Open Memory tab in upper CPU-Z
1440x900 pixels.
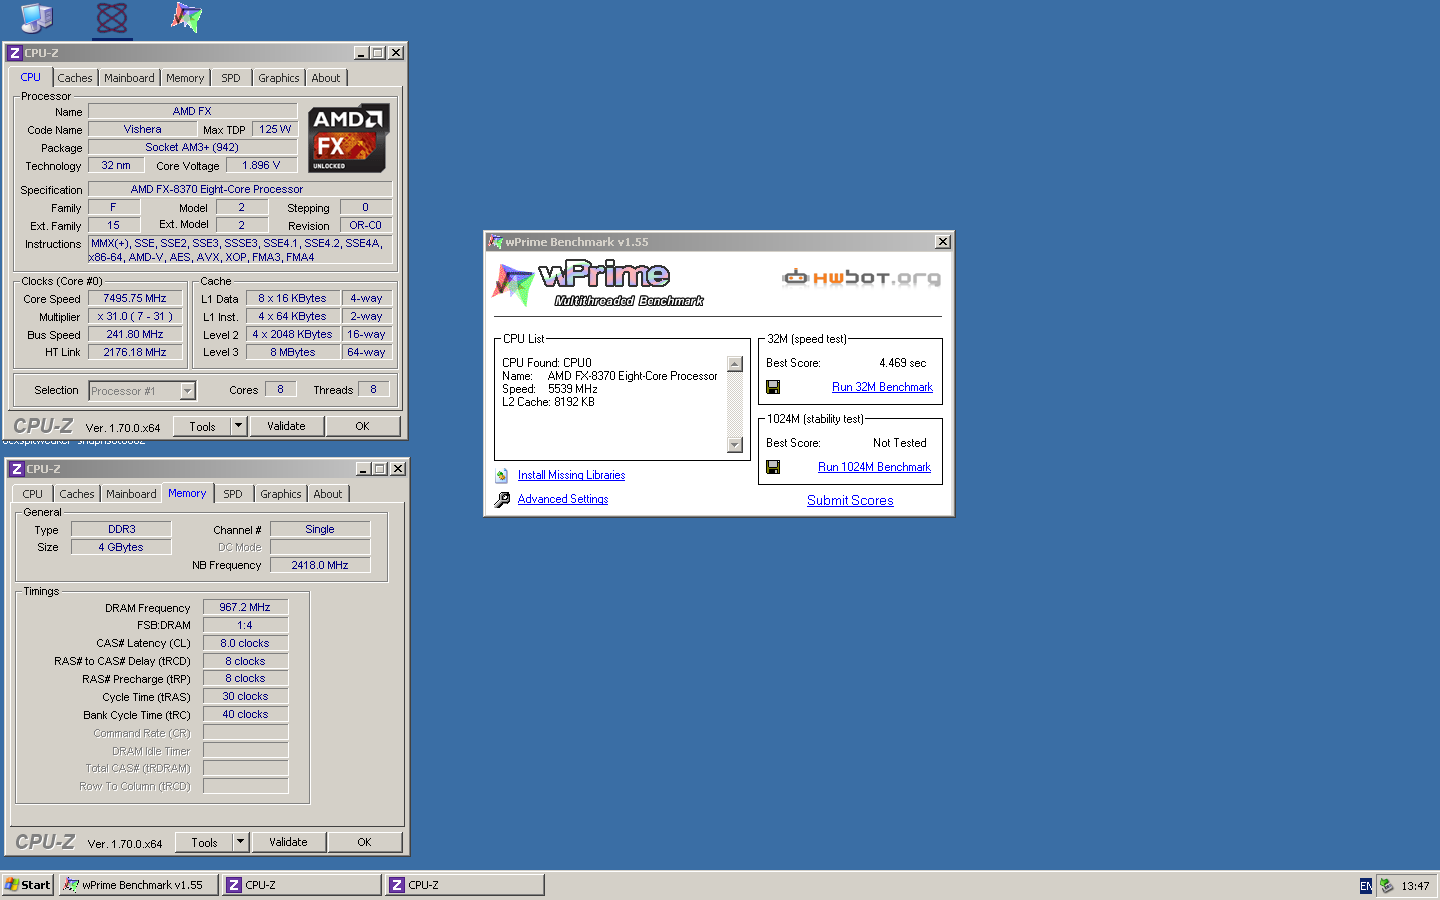(x=185, y=78)
